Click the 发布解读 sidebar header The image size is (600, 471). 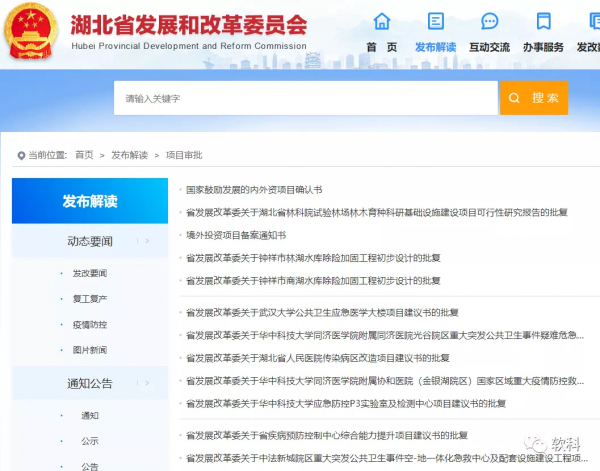pyautogui.click(x=90, y=201)
